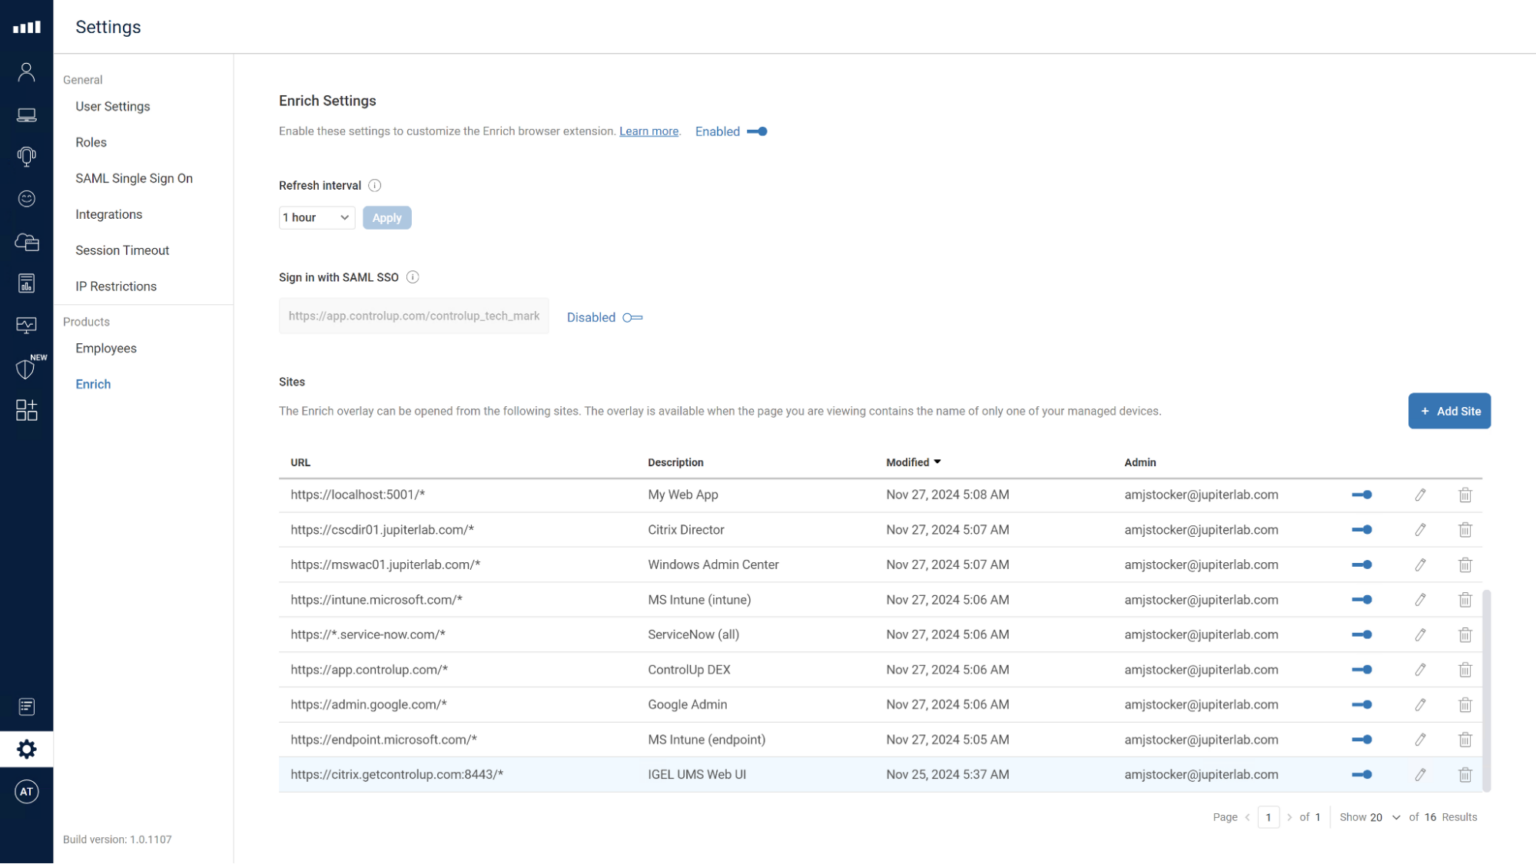Open the user profile icon in sidebar

point(26,71)
